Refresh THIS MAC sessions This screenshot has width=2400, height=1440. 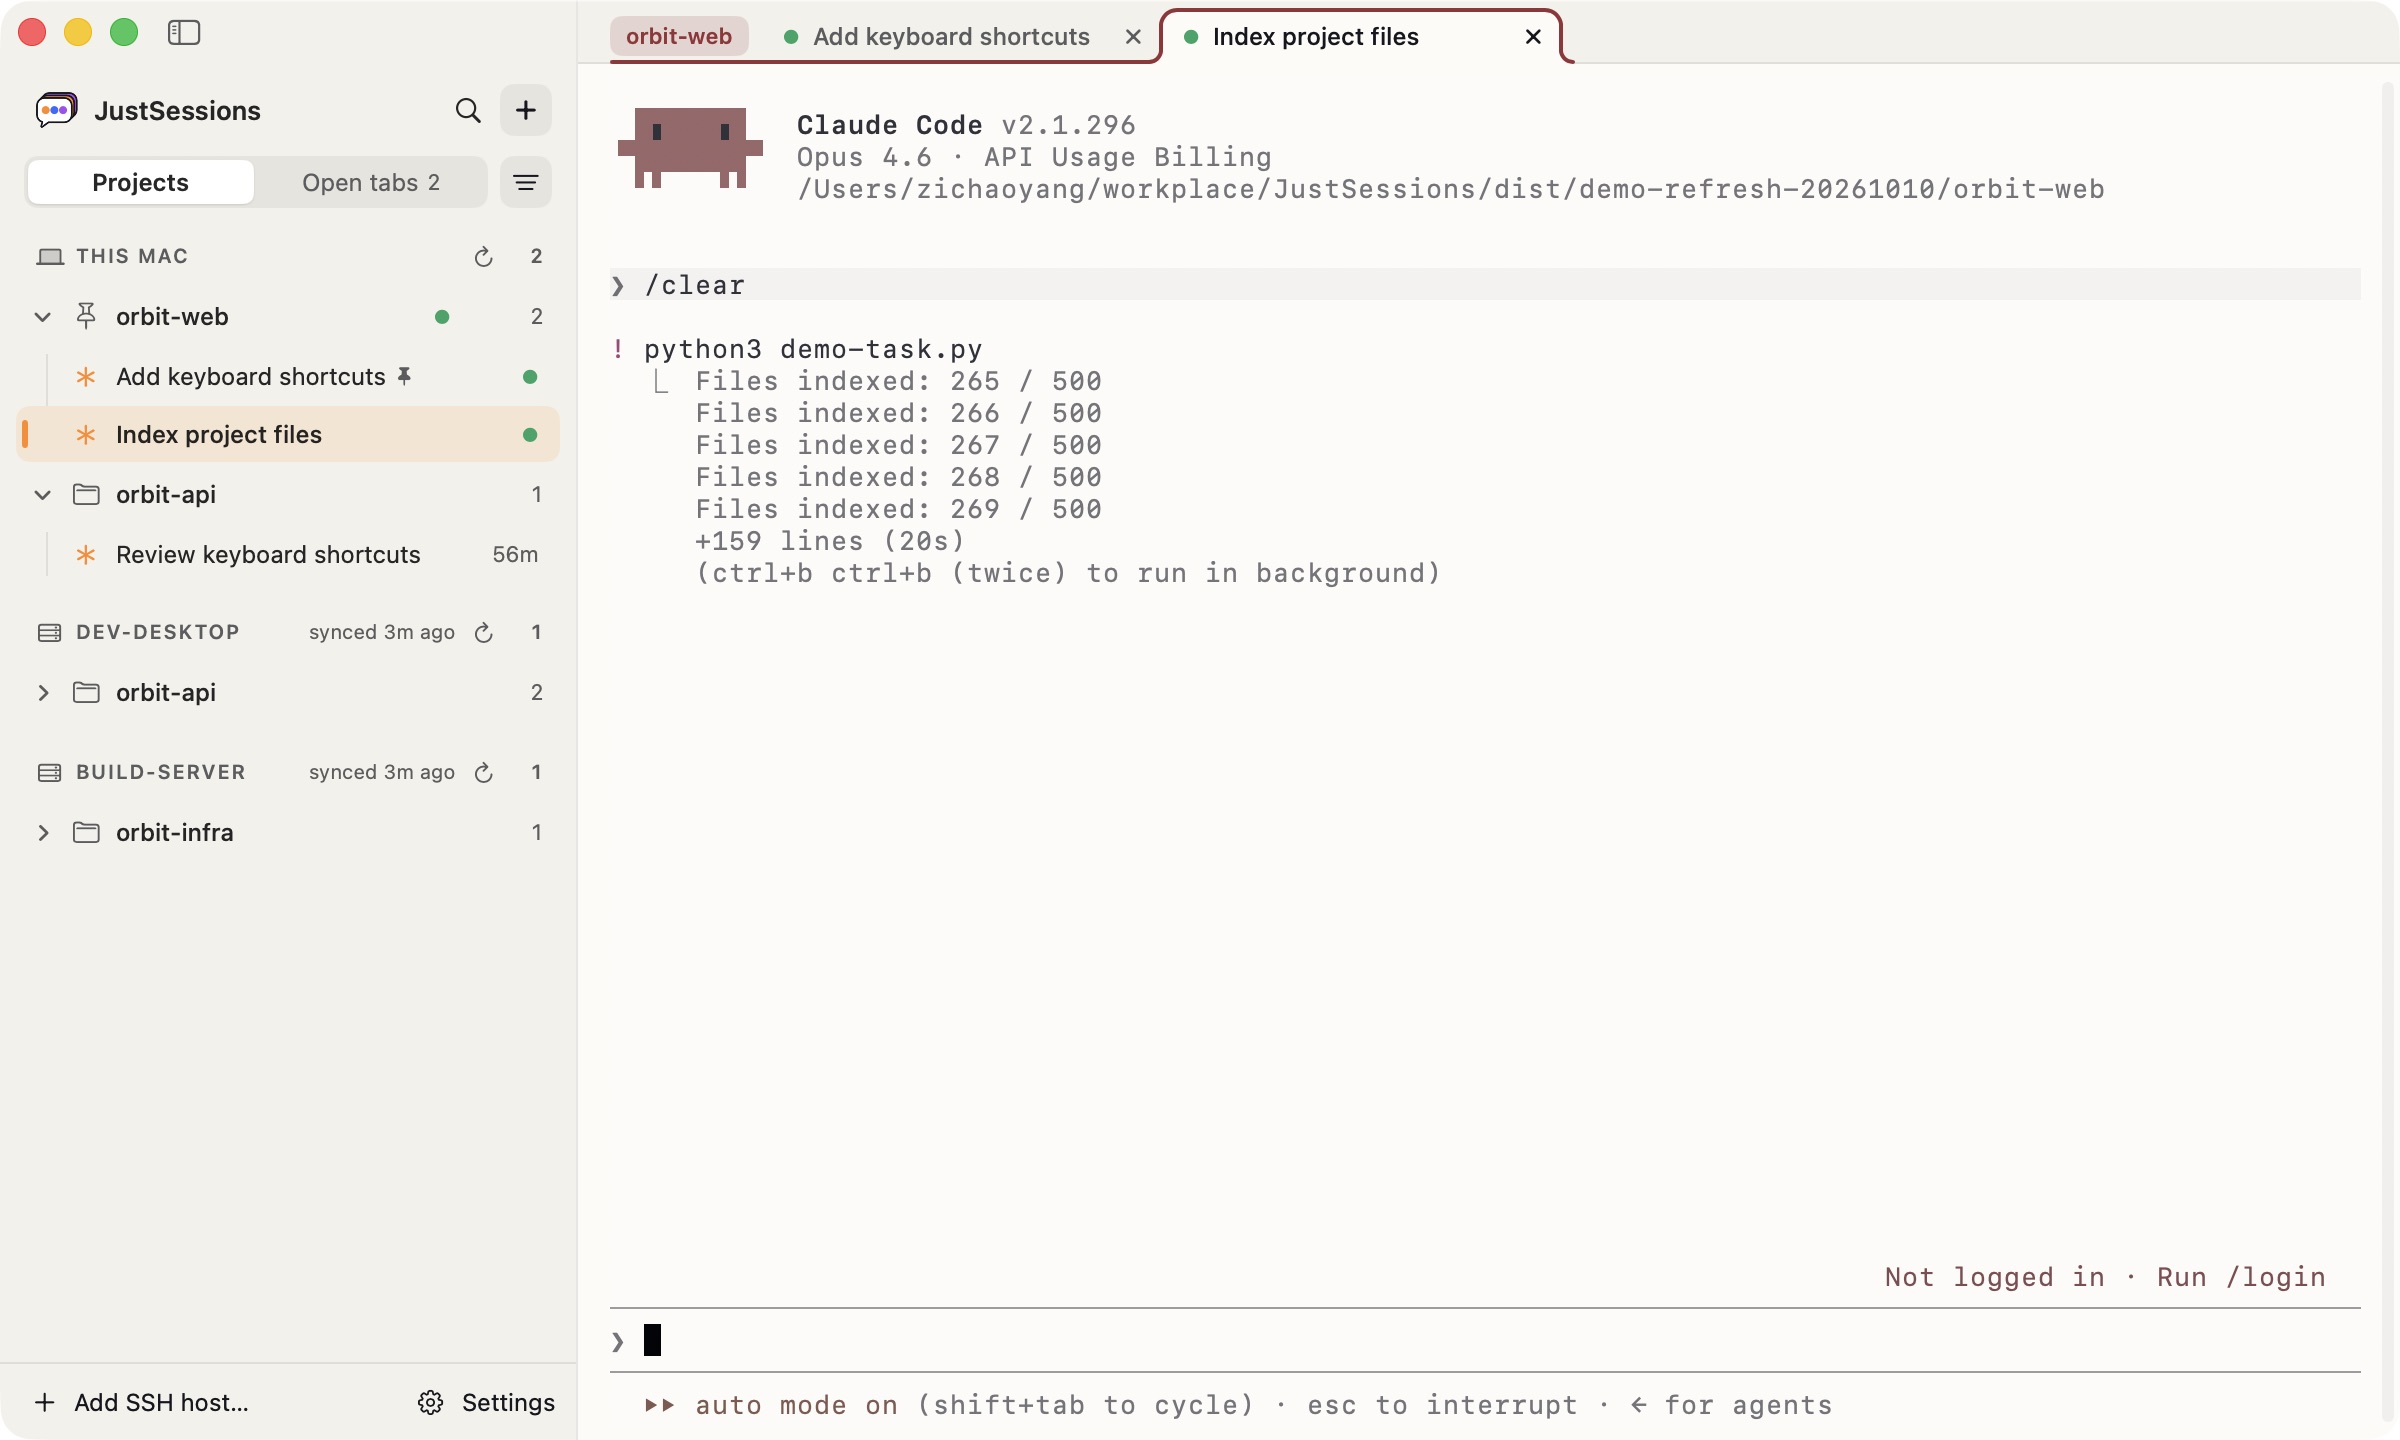484,257
